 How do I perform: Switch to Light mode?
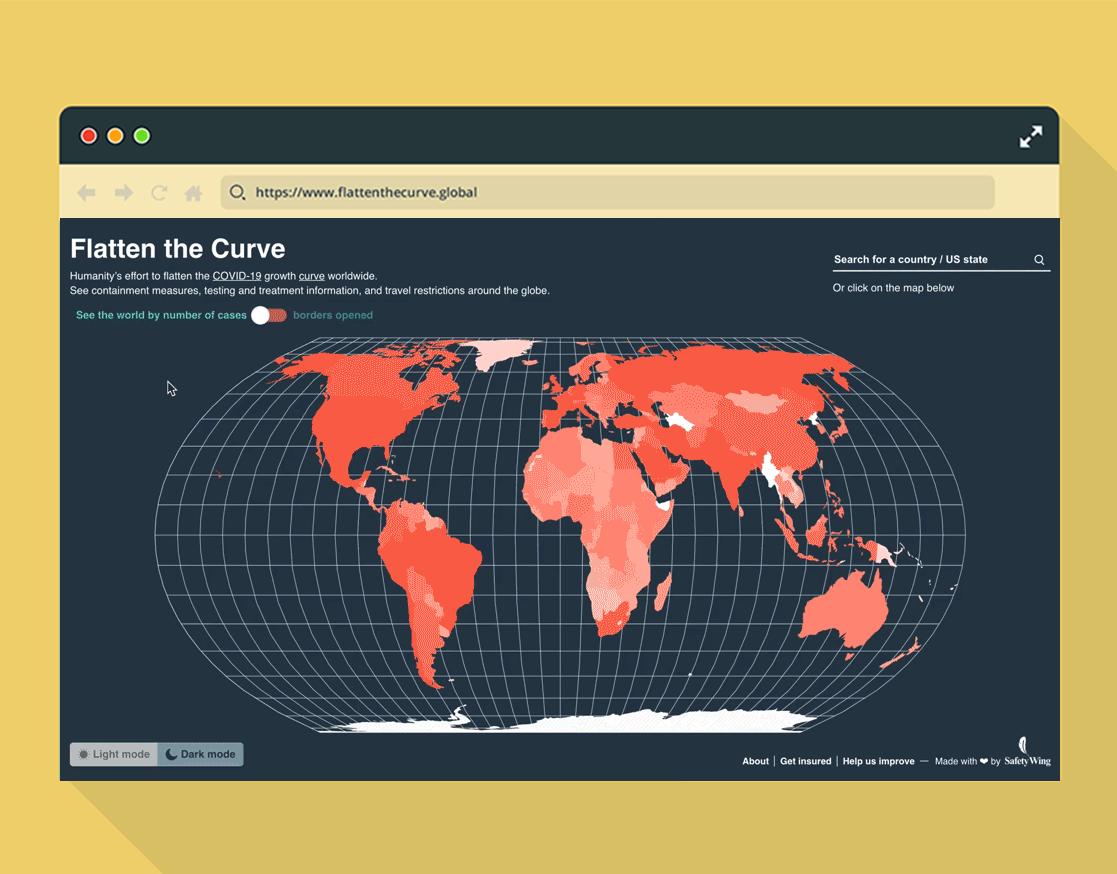click(x=114, y=754)
